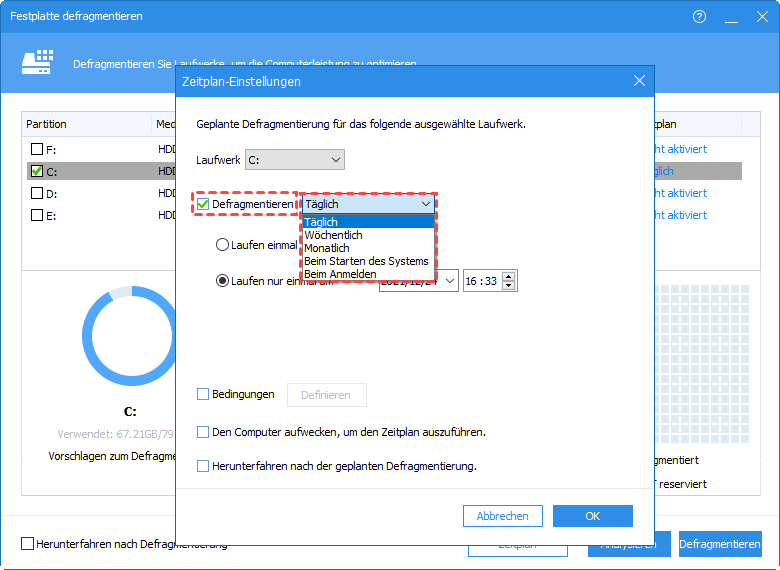
Task: Check the wake computer for schedule option
Action: pyautogui.click(x=204, y=433)
